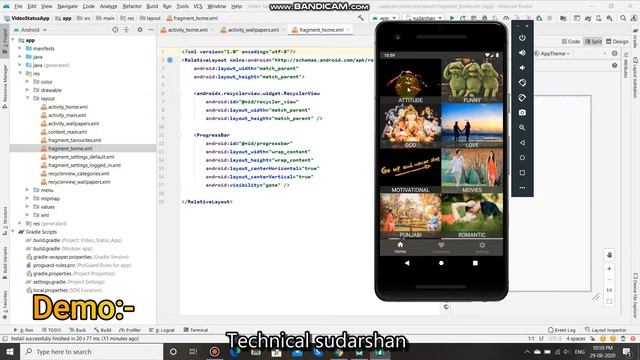Open emulator extended controls (three dots)
The image size is (640, 360).
click(x=522, y=188)
